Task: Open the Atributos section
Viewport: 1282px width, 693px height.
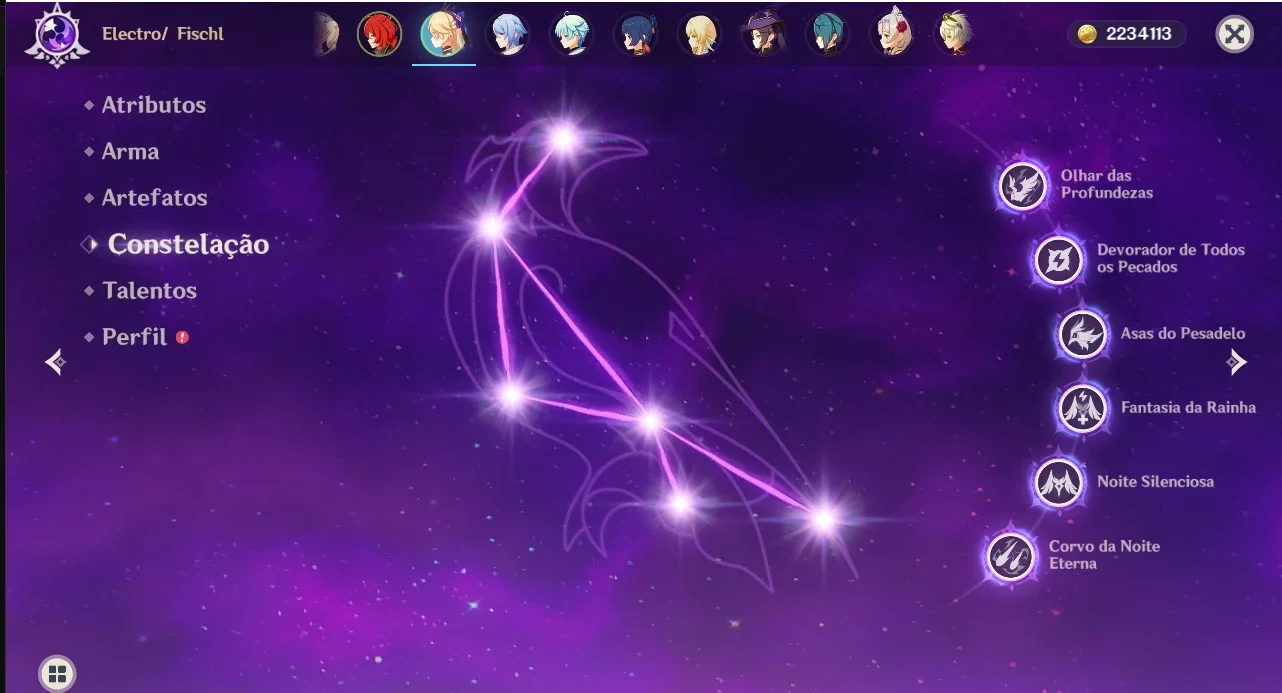Action: (x=153, y=105)
